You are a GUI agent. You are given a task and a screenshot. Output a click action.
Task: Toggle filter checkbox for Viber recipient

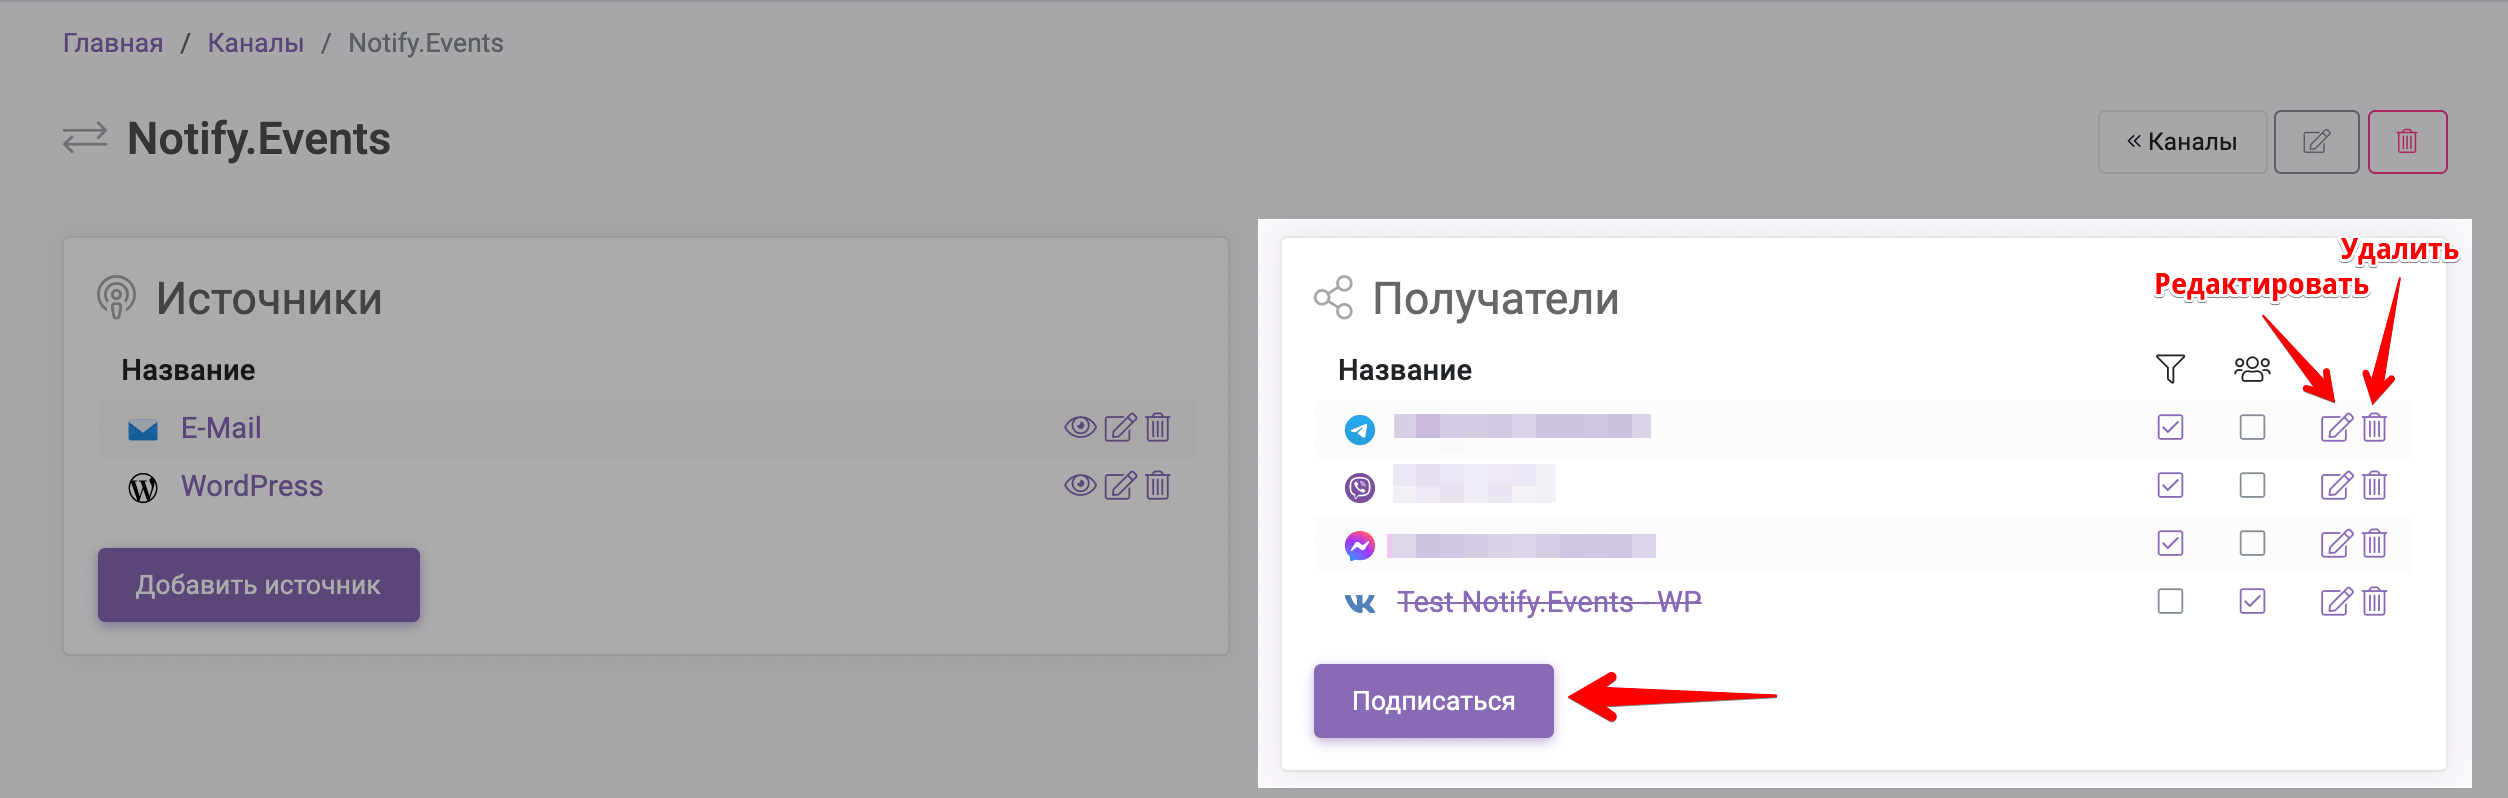coord(2170,485)
